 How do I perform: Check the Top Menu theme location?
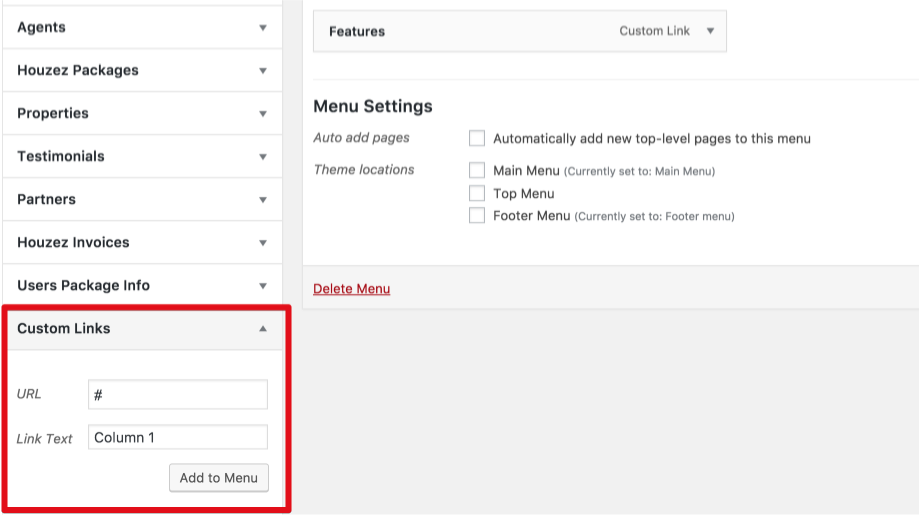point(476,193)
